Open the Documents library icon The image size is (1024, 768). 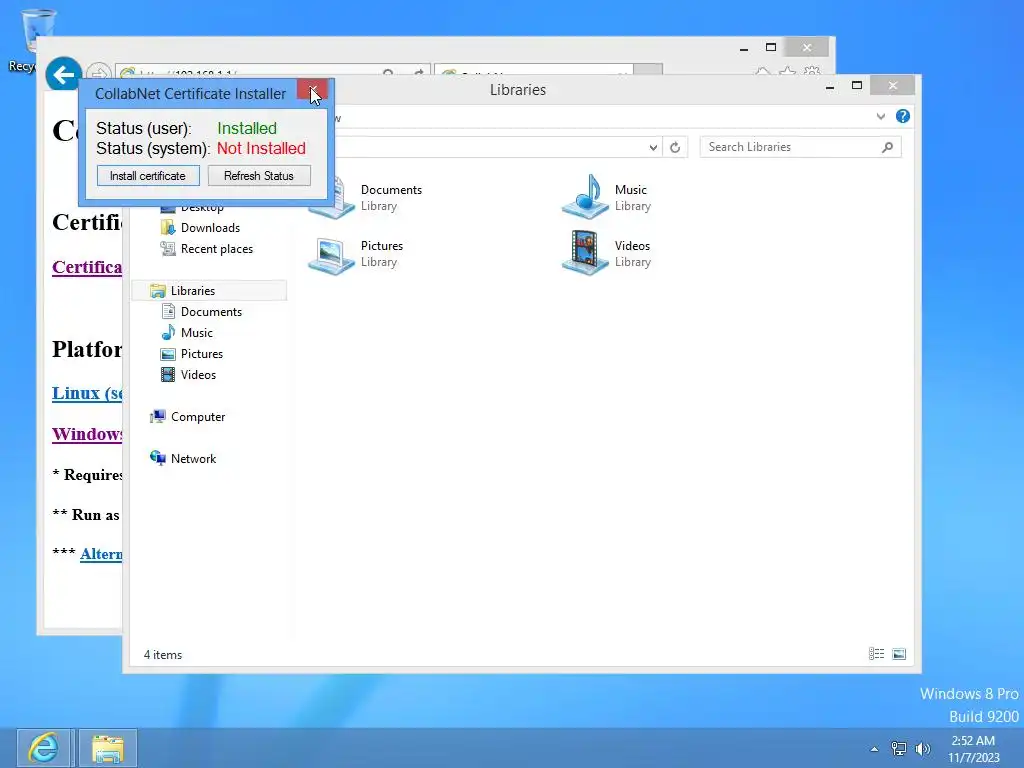[x=332, y=199]
